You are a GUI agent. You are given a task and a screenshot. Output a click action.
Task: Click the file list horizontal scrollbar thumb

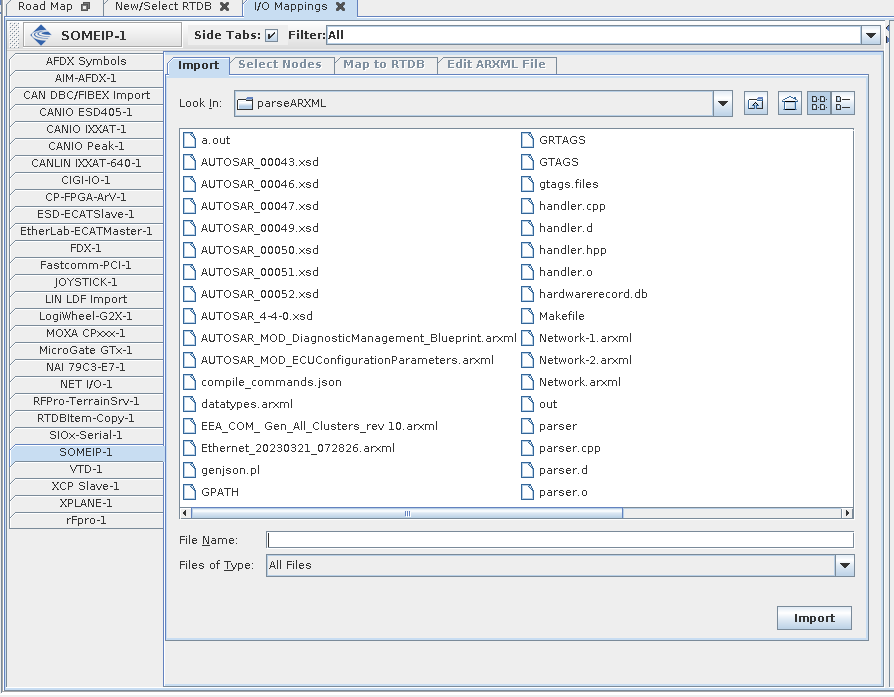[x=407, y=513]
